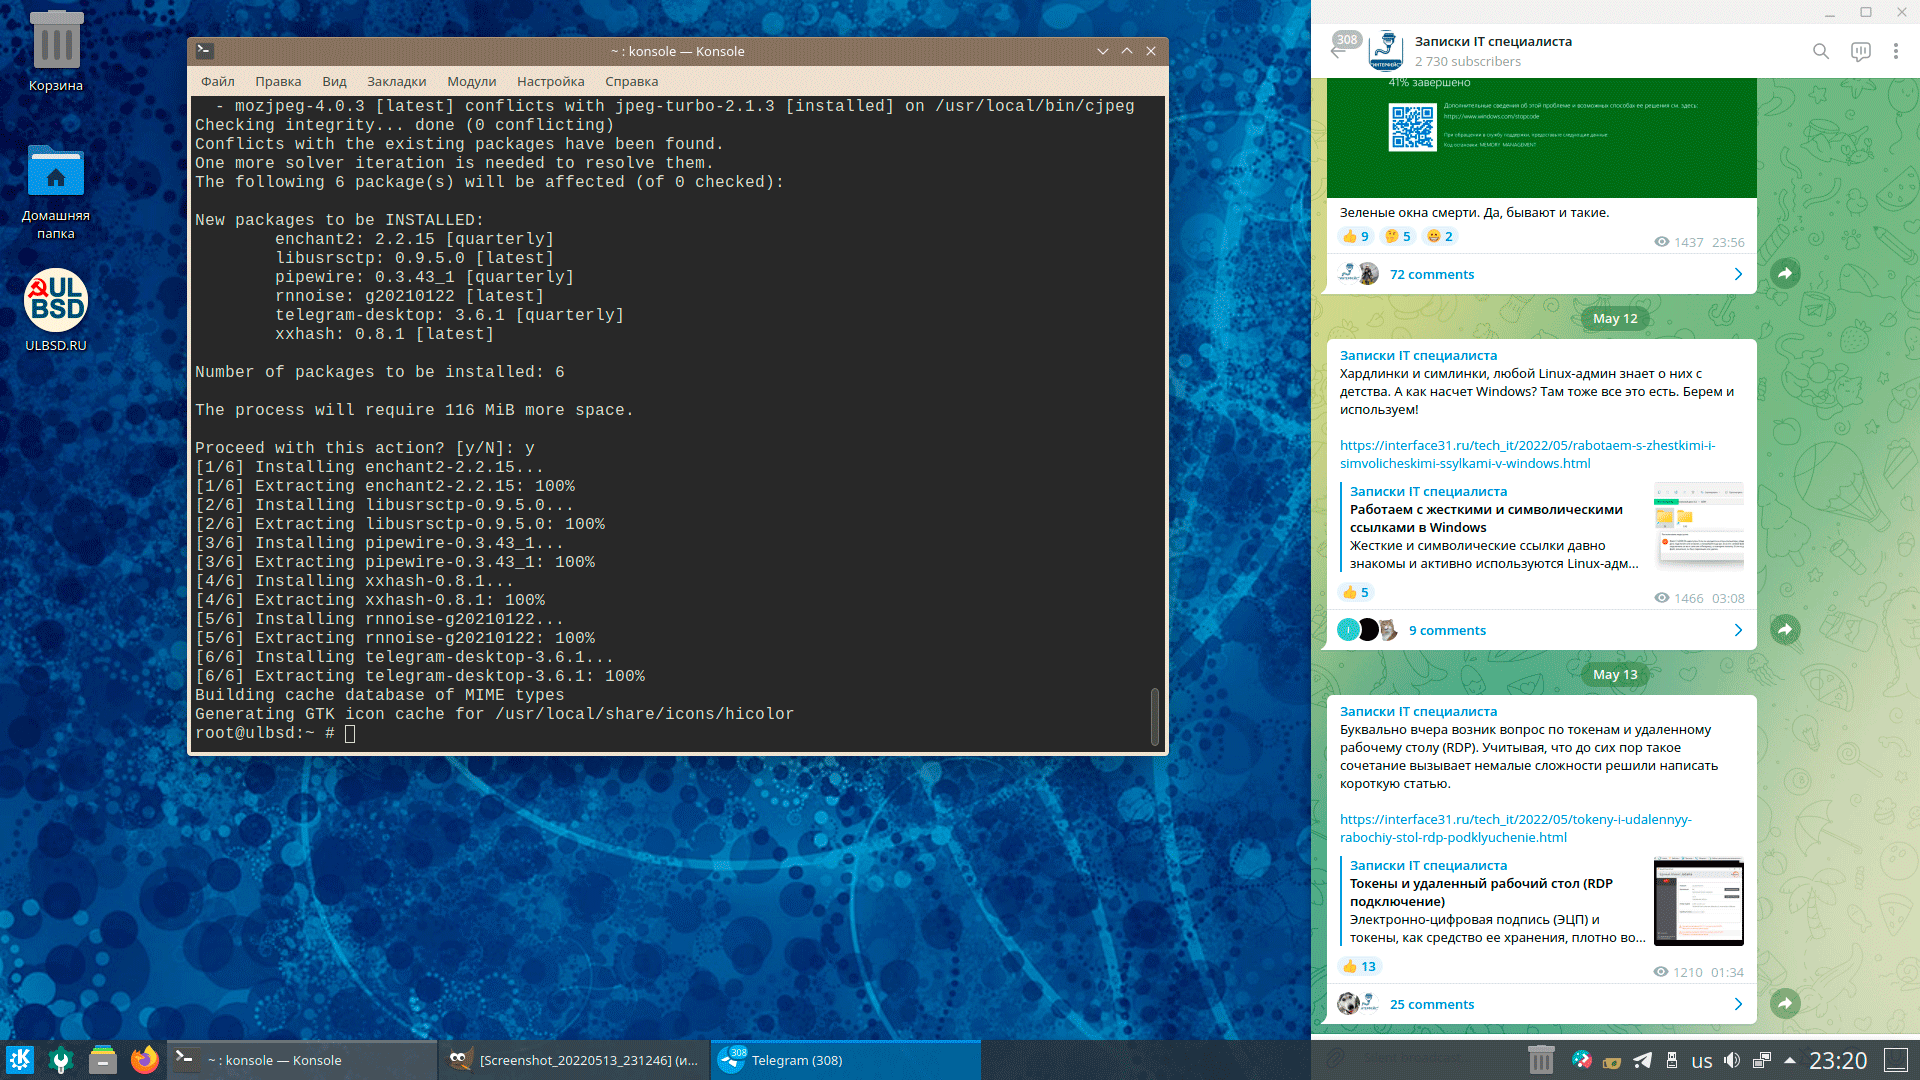Launch Firefox from the taskbar
Image resolution: width=1920 pixels, height=1080 pixels.
pyautogui.click(x=145, y=1060)
